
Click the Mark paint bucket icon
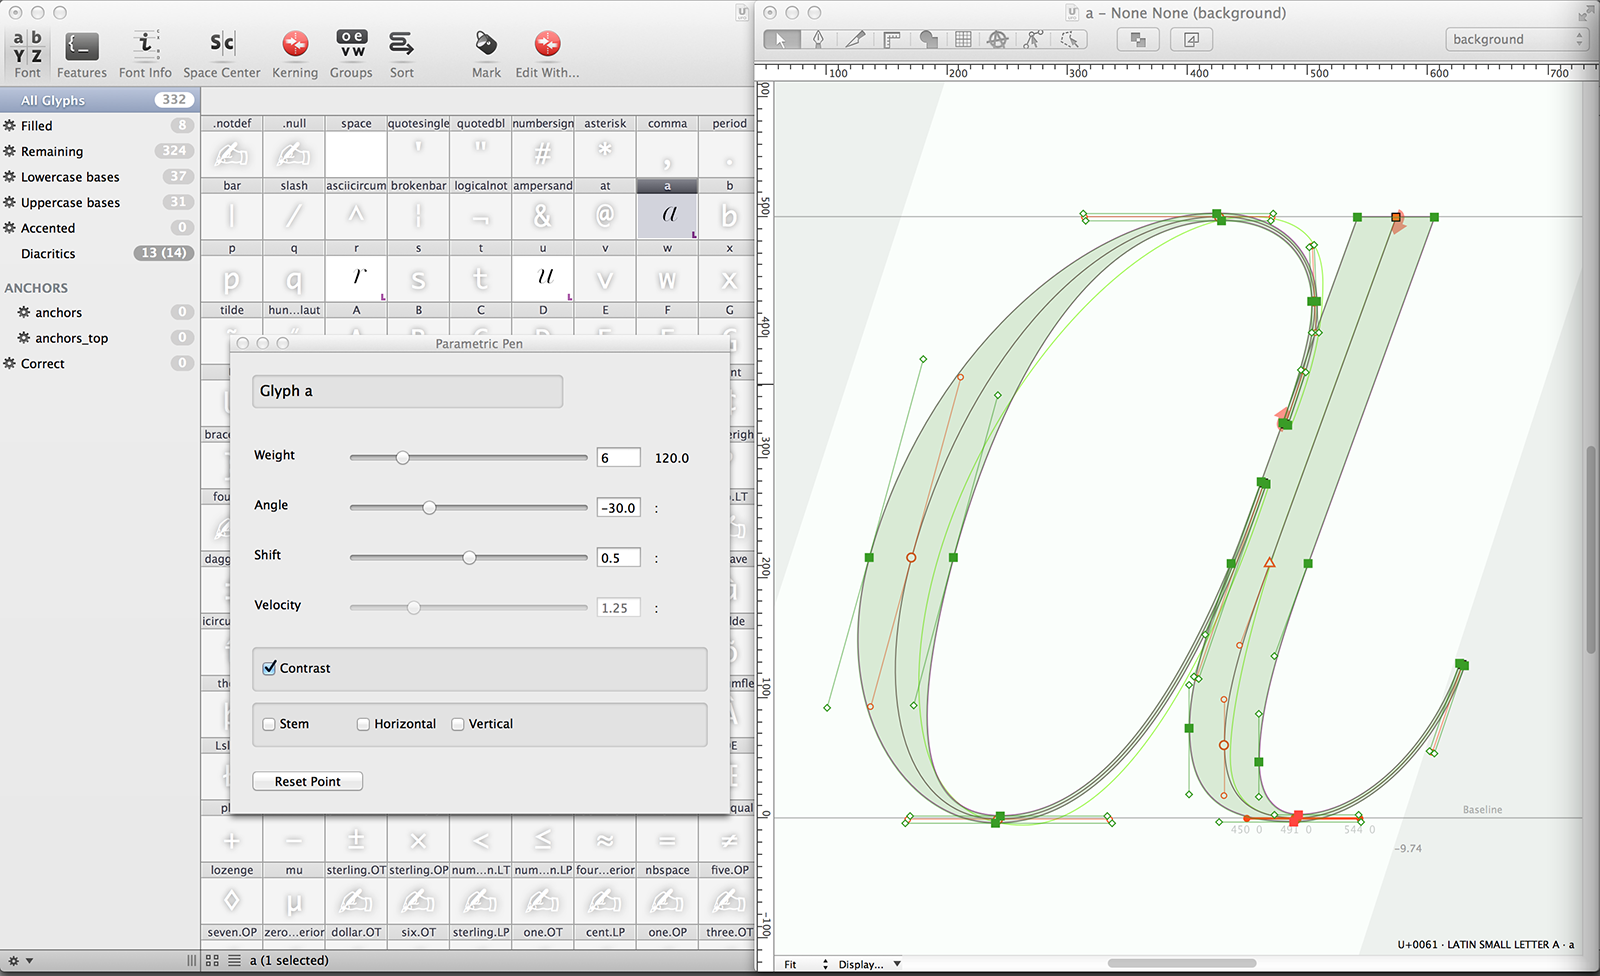[486, 54]
